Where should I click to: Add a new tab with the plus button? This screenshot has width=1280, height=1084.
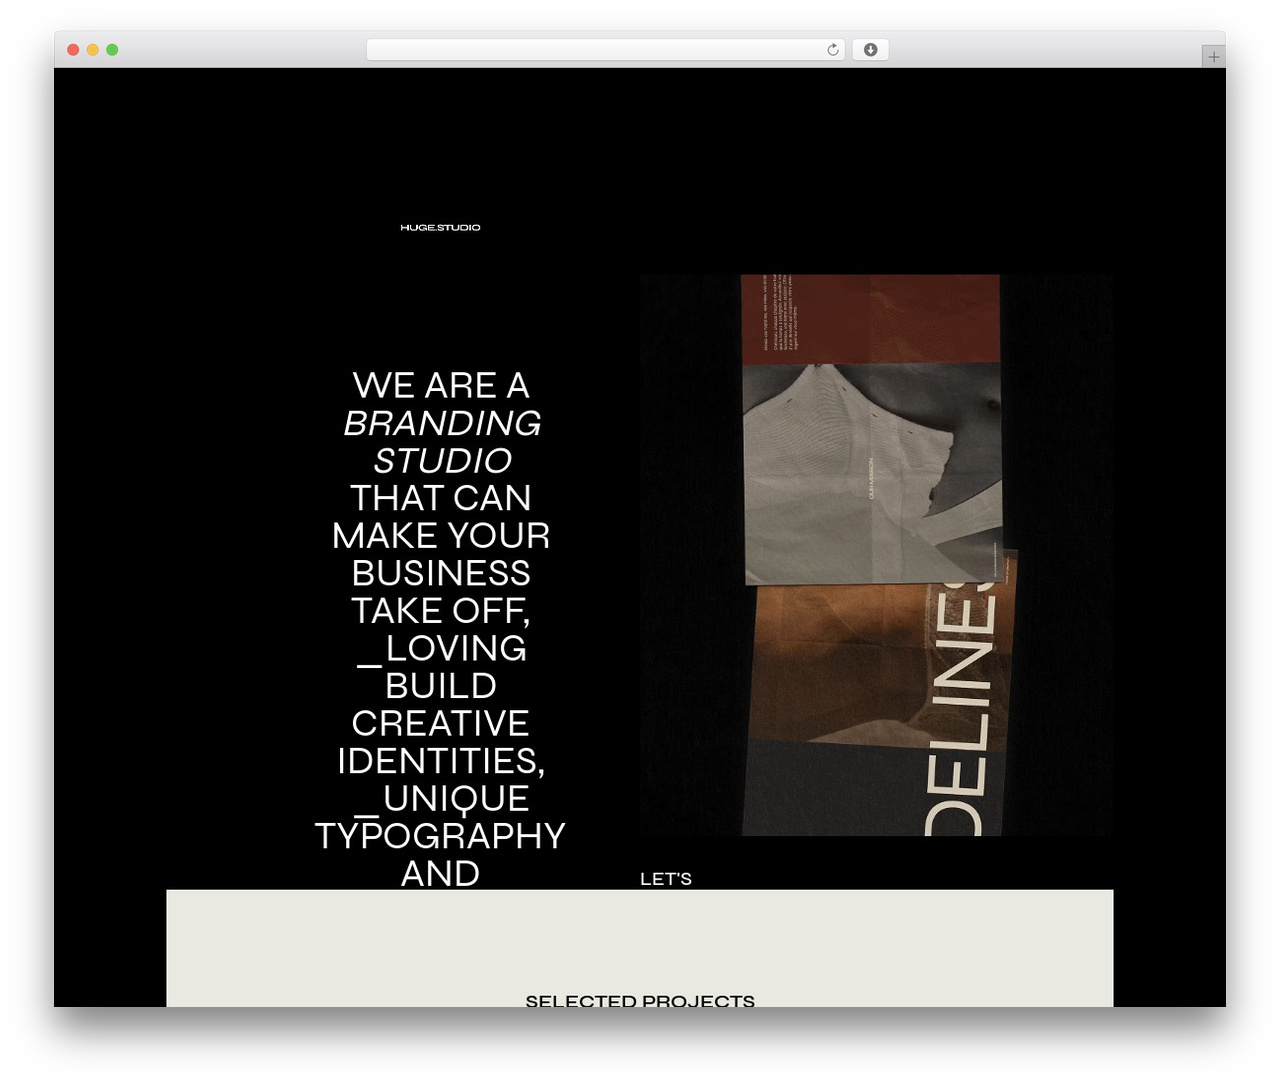click(1213, 57)
